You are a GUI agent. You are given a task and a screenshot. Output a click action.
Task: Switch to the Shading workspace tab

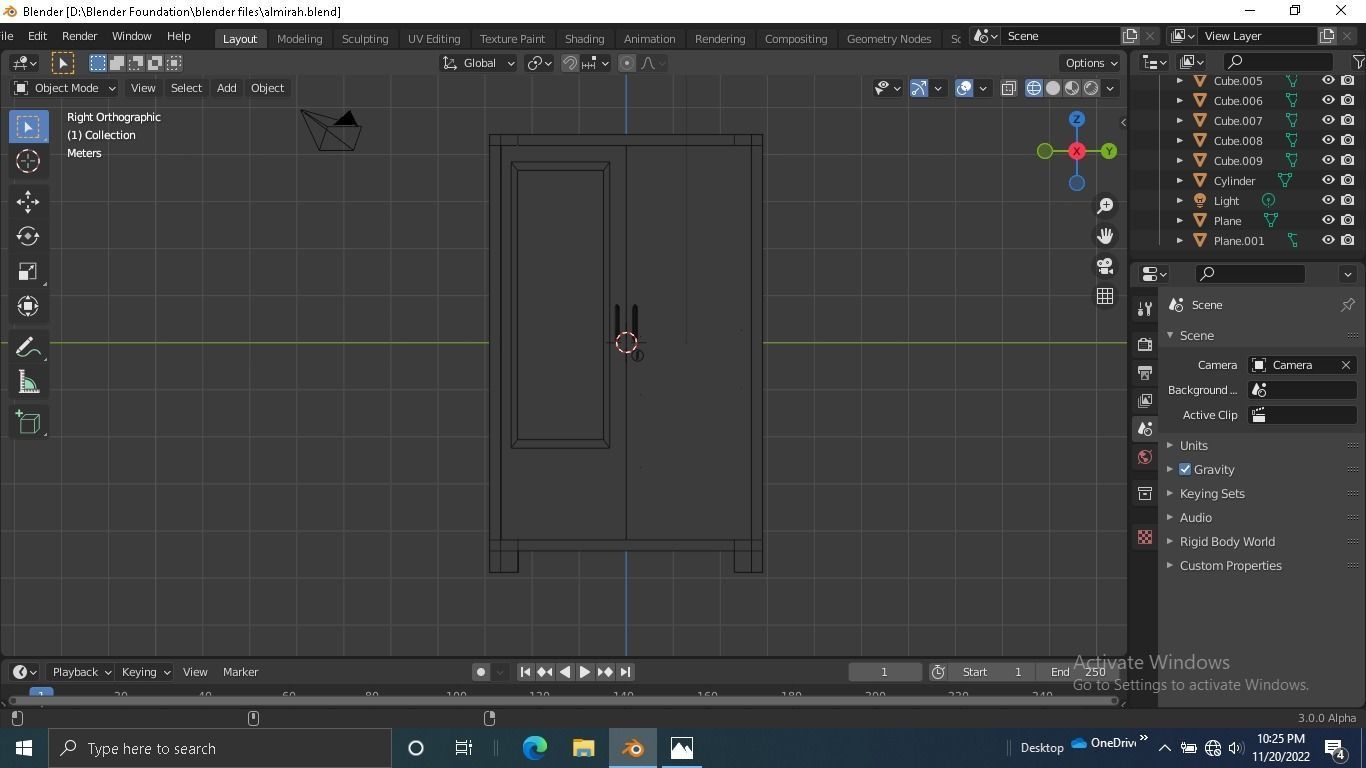pyautogui.click(x=584, y=39)
